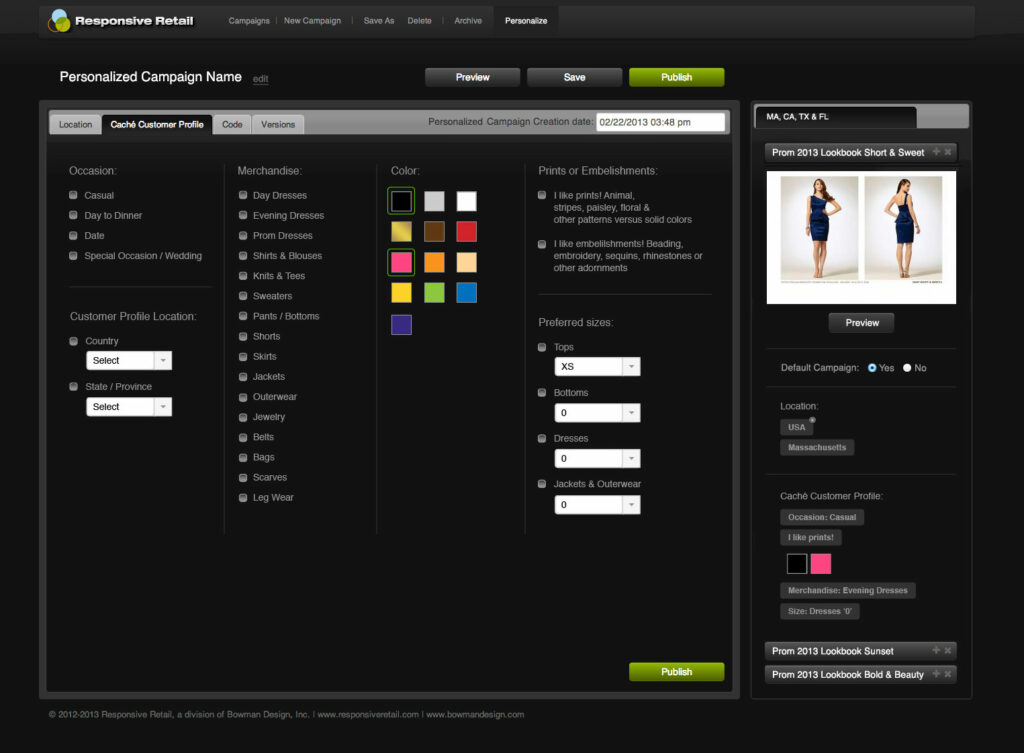The width and height of the screenshot is (1024, 753).
Task: Click Archive in top navigation
Action: click(x=468, y=21)
